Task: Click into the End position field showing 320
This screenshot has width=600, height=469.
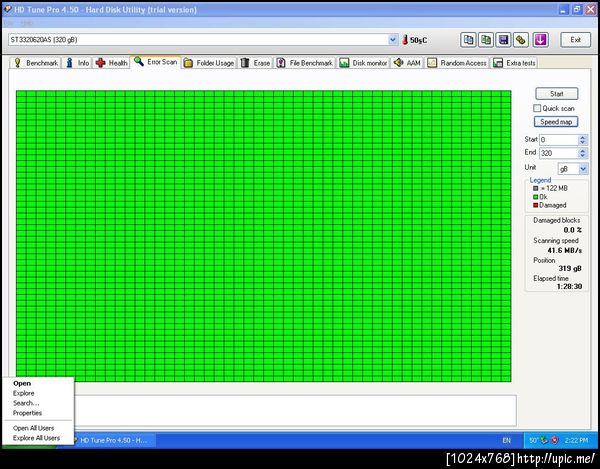Action: 559,153
